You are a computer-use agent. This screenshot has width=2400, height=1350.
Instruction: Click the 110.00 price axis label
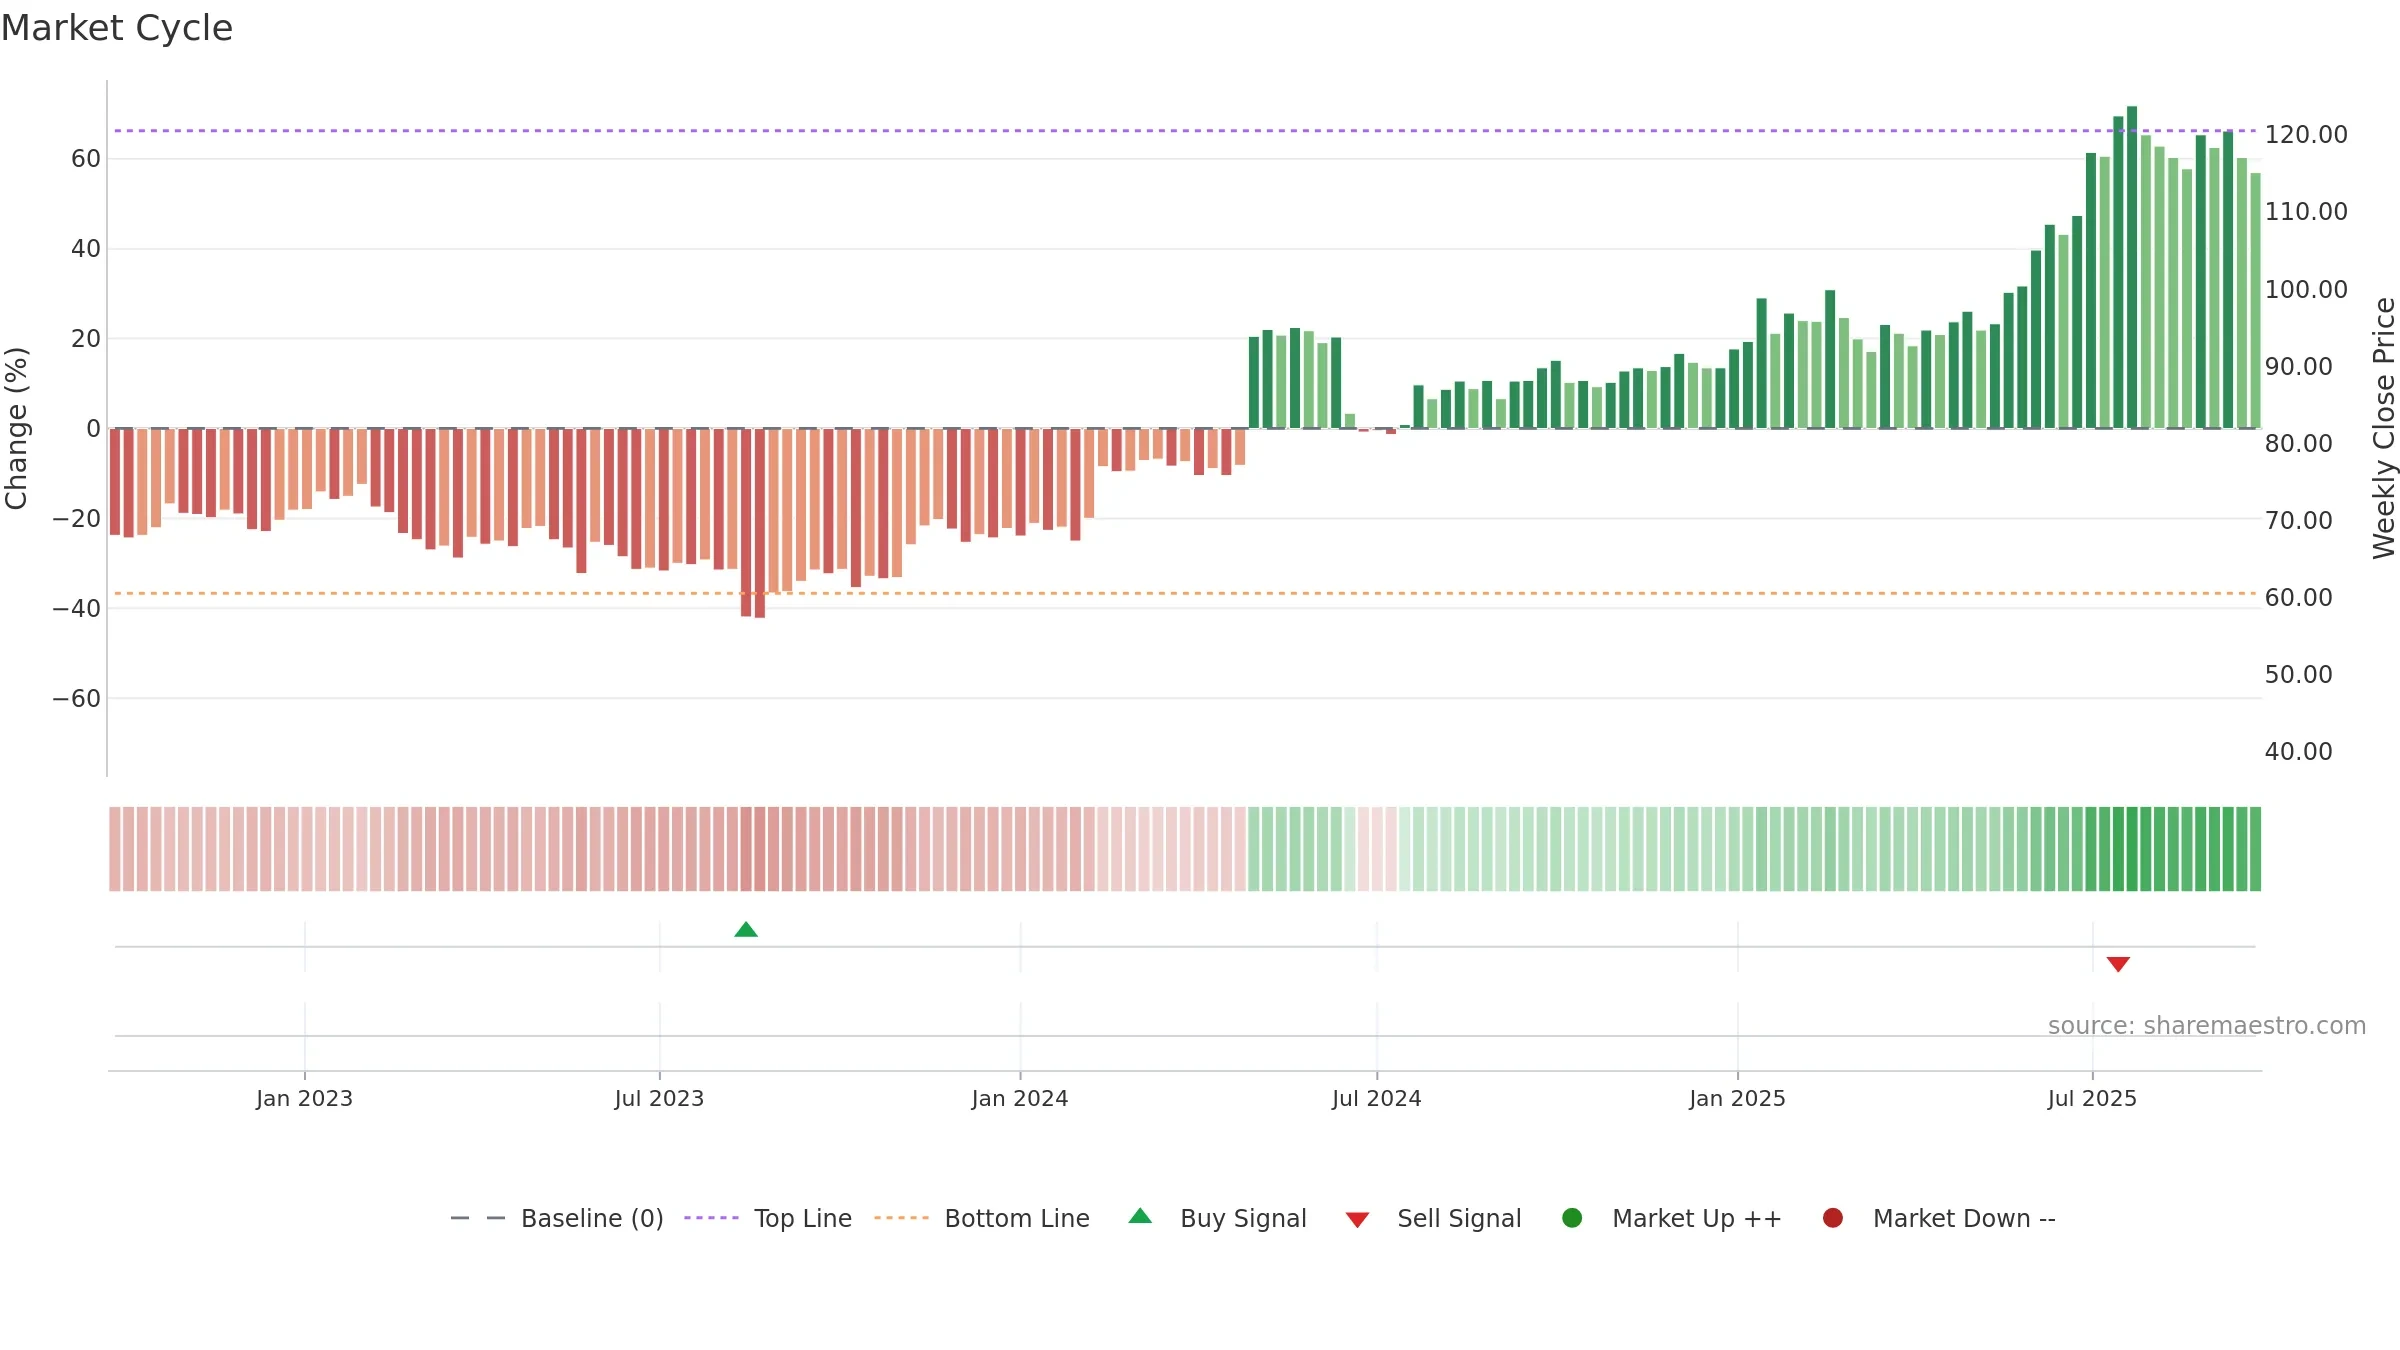click(x=2306, y=211)
